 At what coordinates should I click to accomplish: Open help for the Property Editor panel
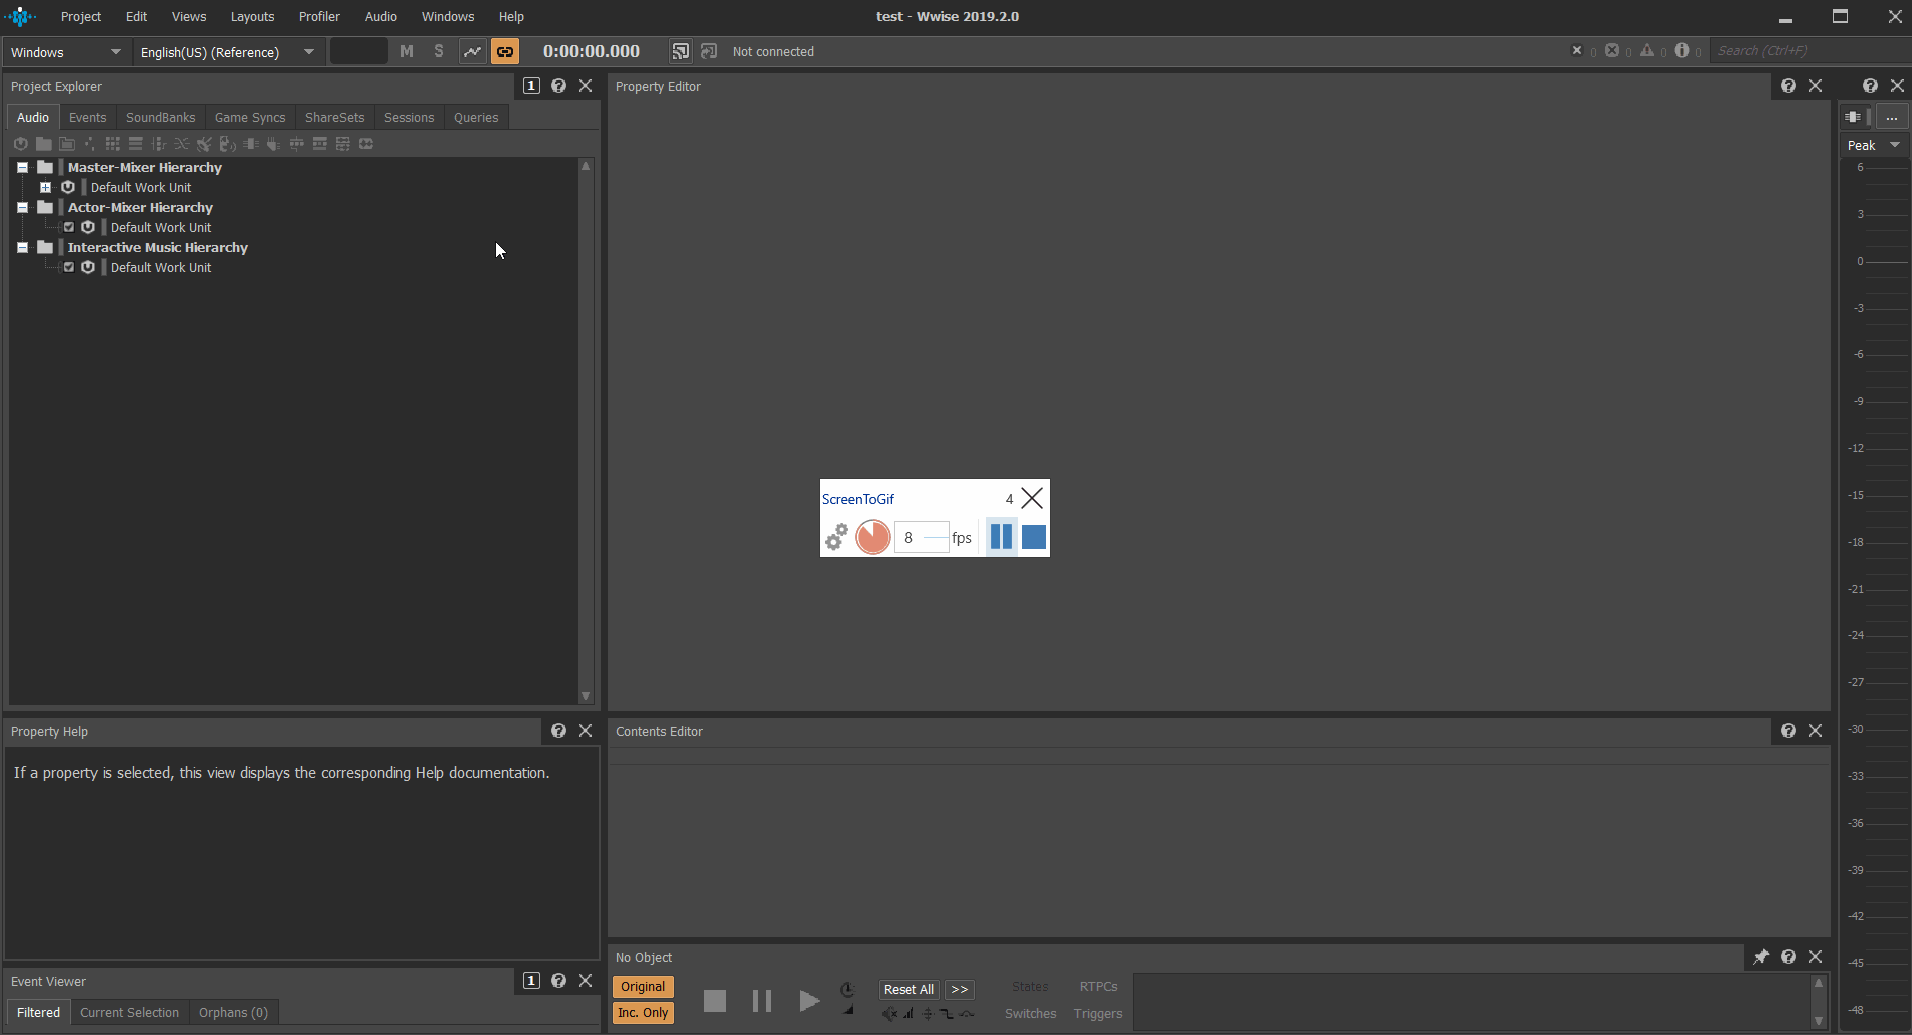pyautogui.click(x=1788, y=86)
